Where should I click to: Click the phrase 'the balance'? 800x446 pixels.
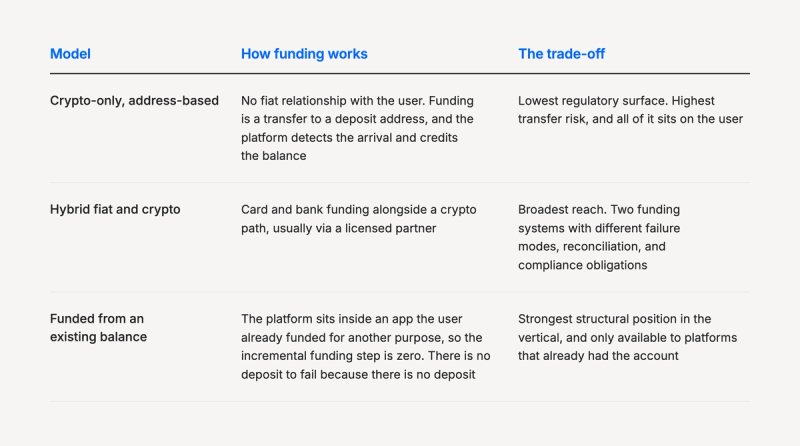pyautogui.click(x=273, y=156)
